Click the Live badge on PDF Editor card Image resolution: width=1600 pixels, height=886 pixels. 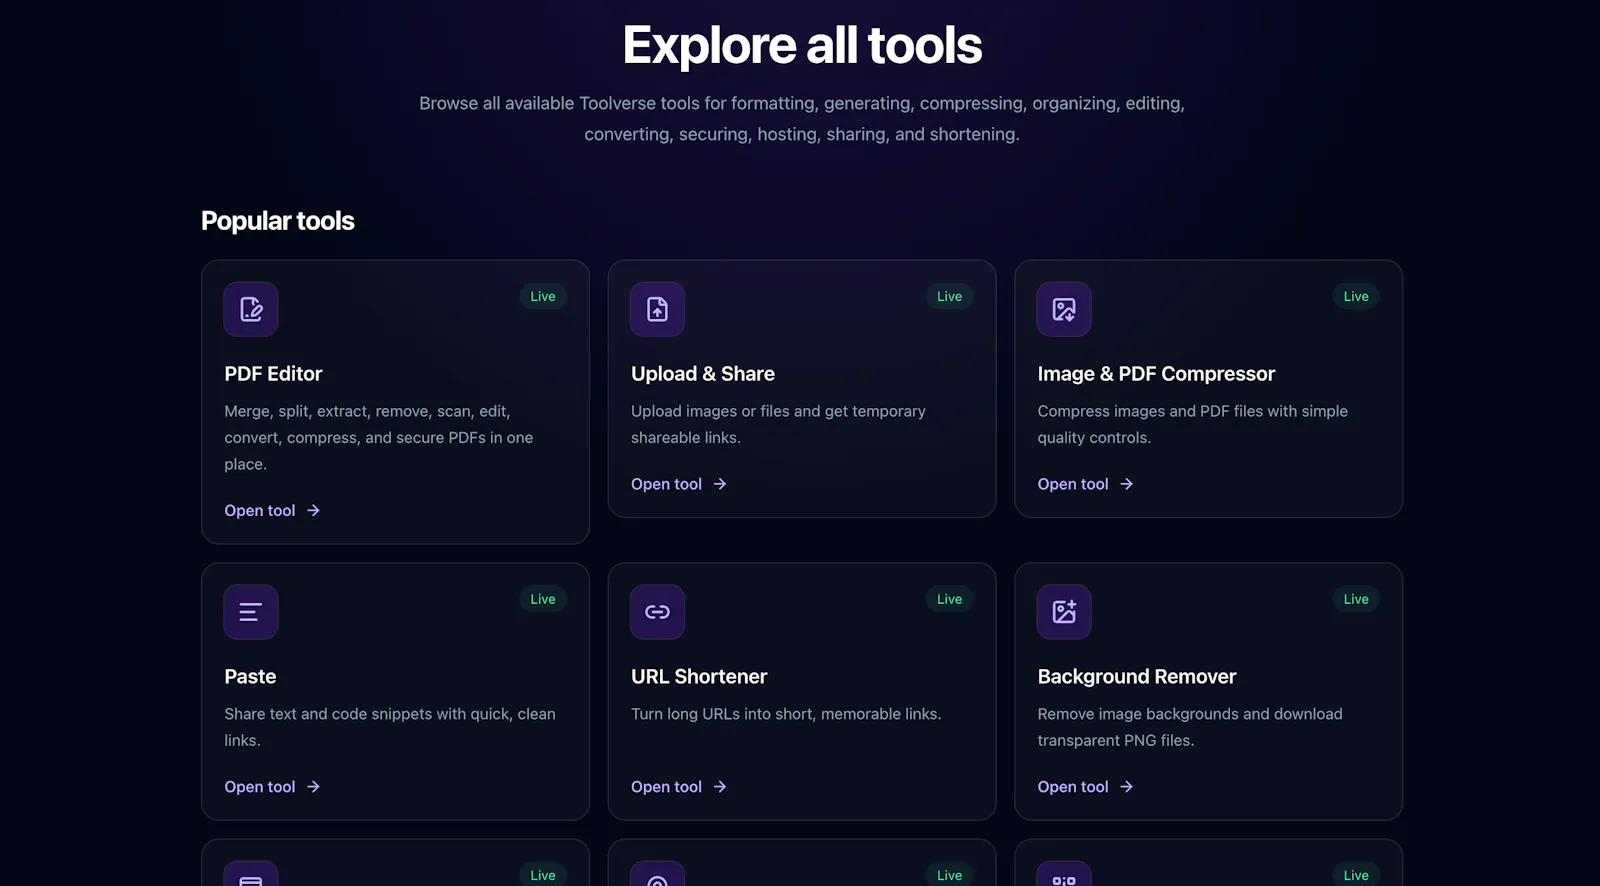coord(543,297)
